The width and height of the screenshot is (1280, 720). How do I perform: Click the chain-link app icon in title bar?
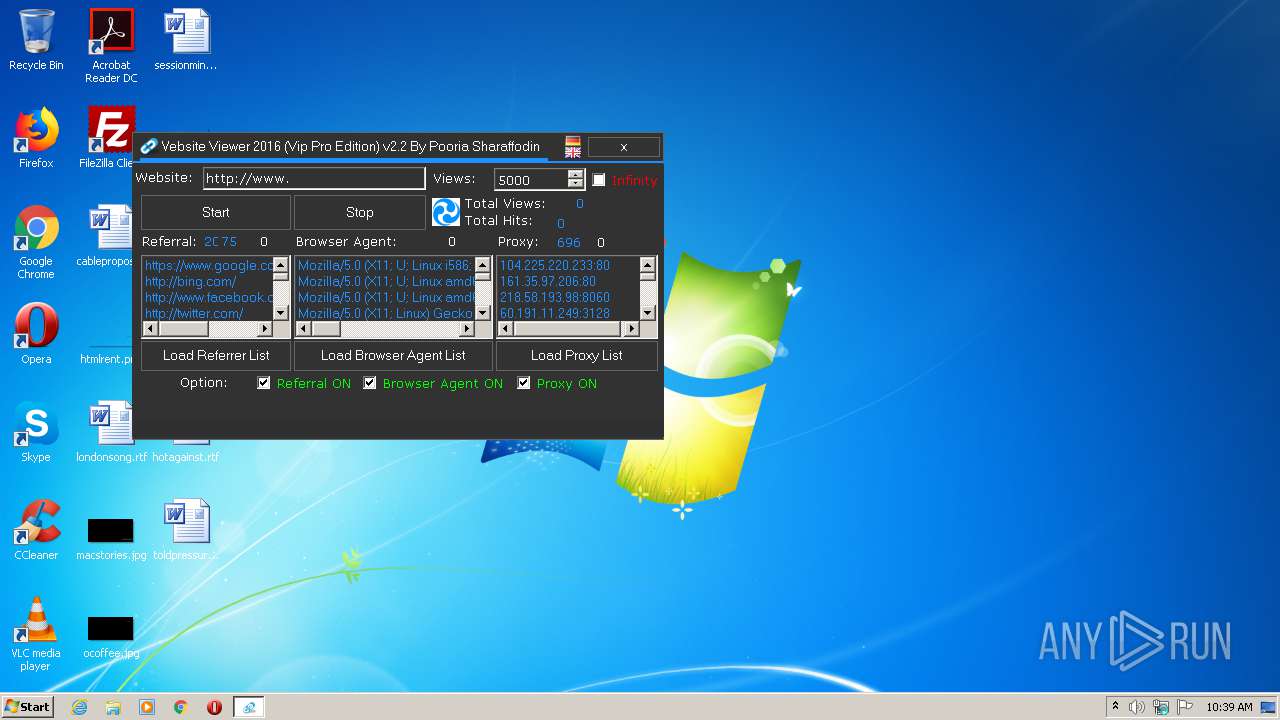click(148, 146)
